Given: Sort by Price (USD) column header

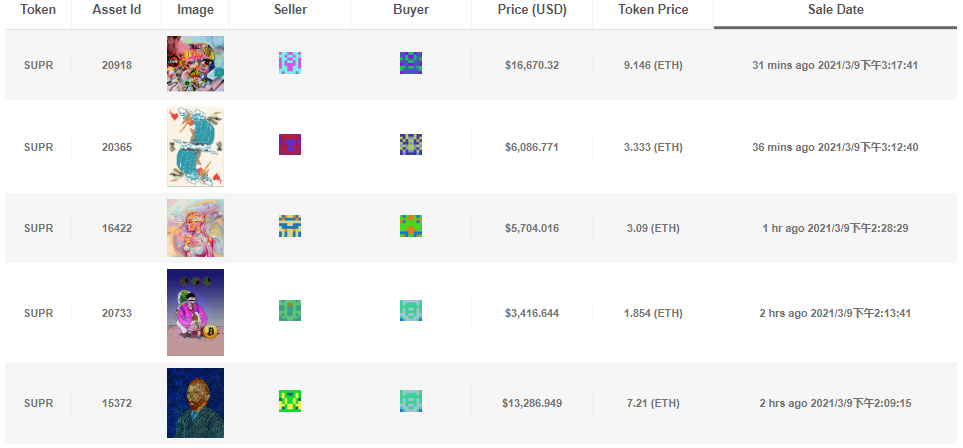Looking at the screenshot, I should (531, 10).
